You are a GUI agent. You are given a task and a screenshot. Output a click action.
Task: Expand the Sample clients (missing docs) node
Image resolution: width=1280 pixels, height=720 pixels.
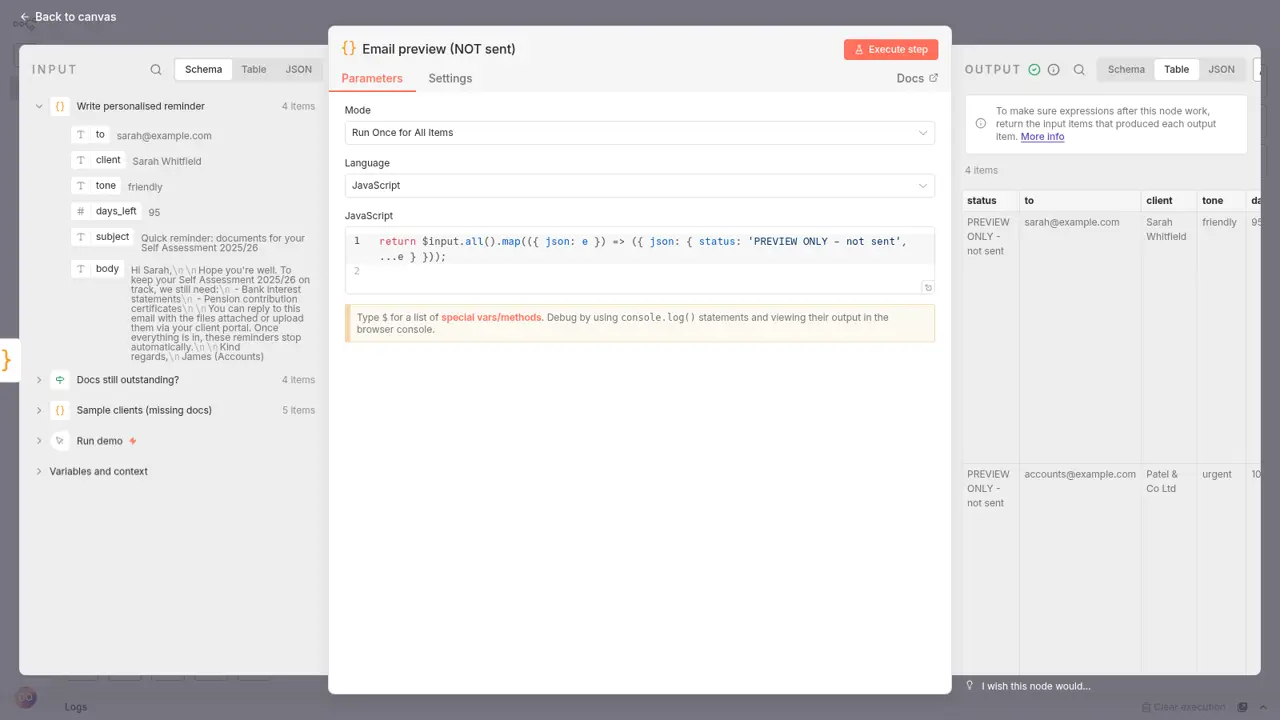[39, 410]
